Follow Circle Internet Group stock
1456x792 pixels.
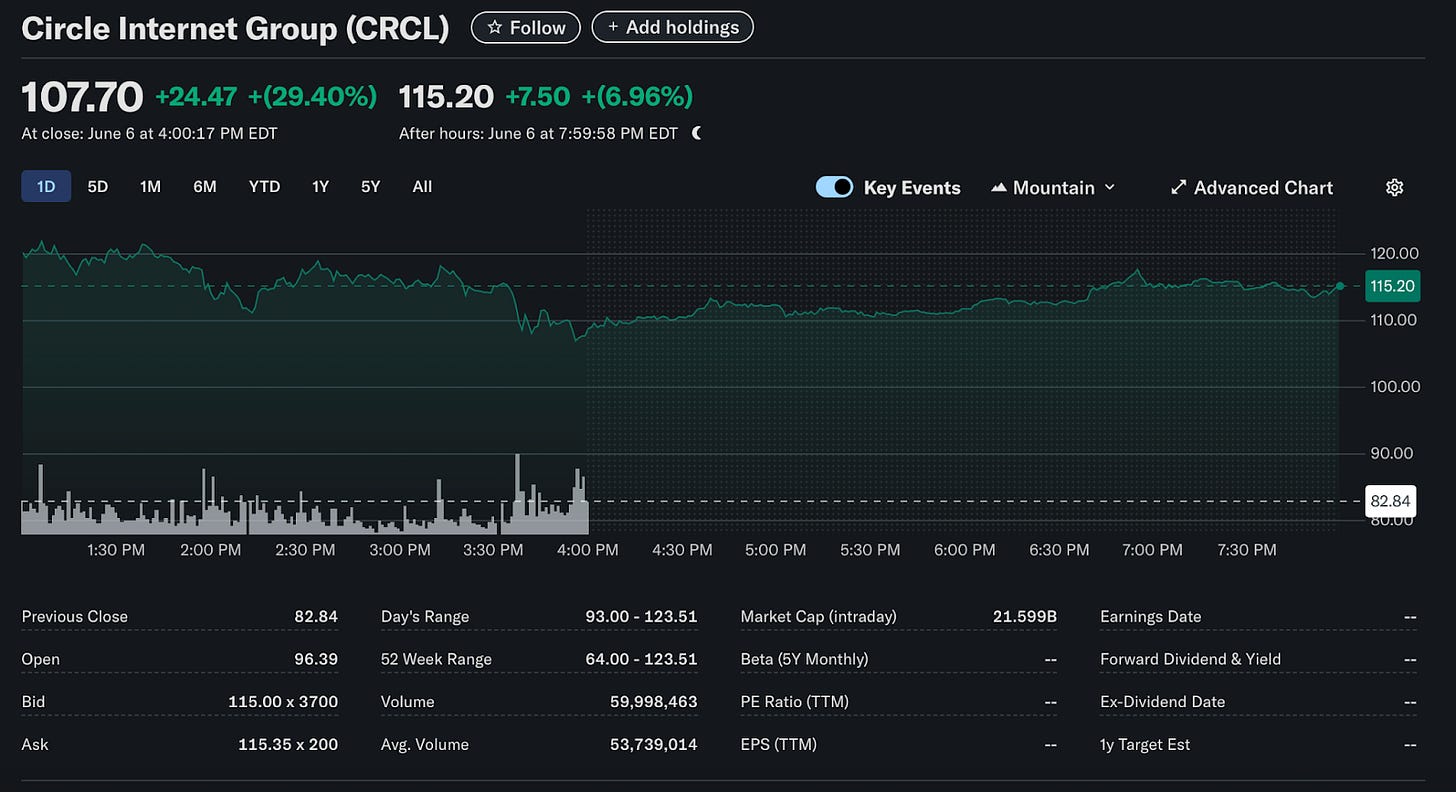[525, 28]
